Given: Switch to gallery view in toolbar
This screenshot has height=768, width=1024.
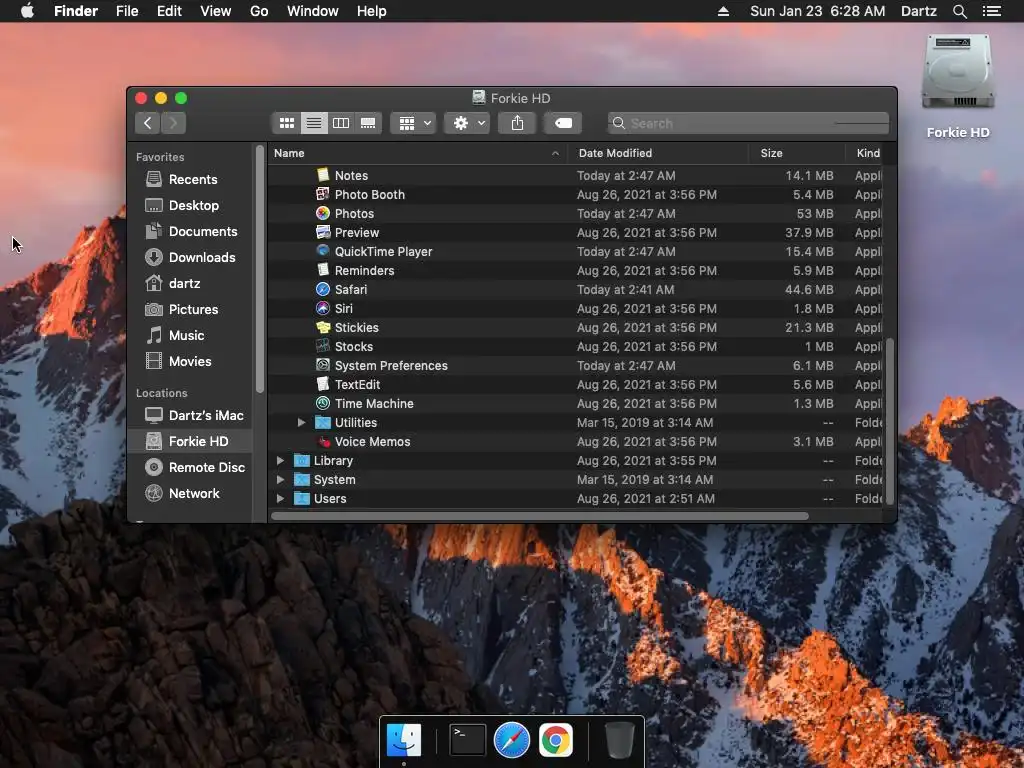Looking at the screenshot, I should click(x=368, y=123).
